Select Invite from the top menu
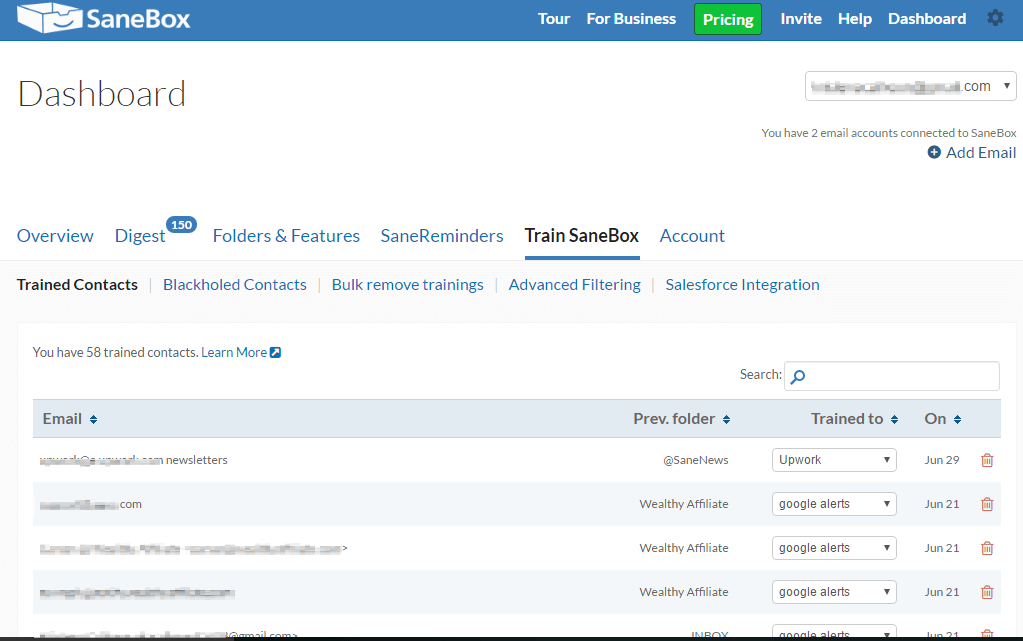Image resolution: width=1023 pixels, height=641 pixels. [800, 18]
